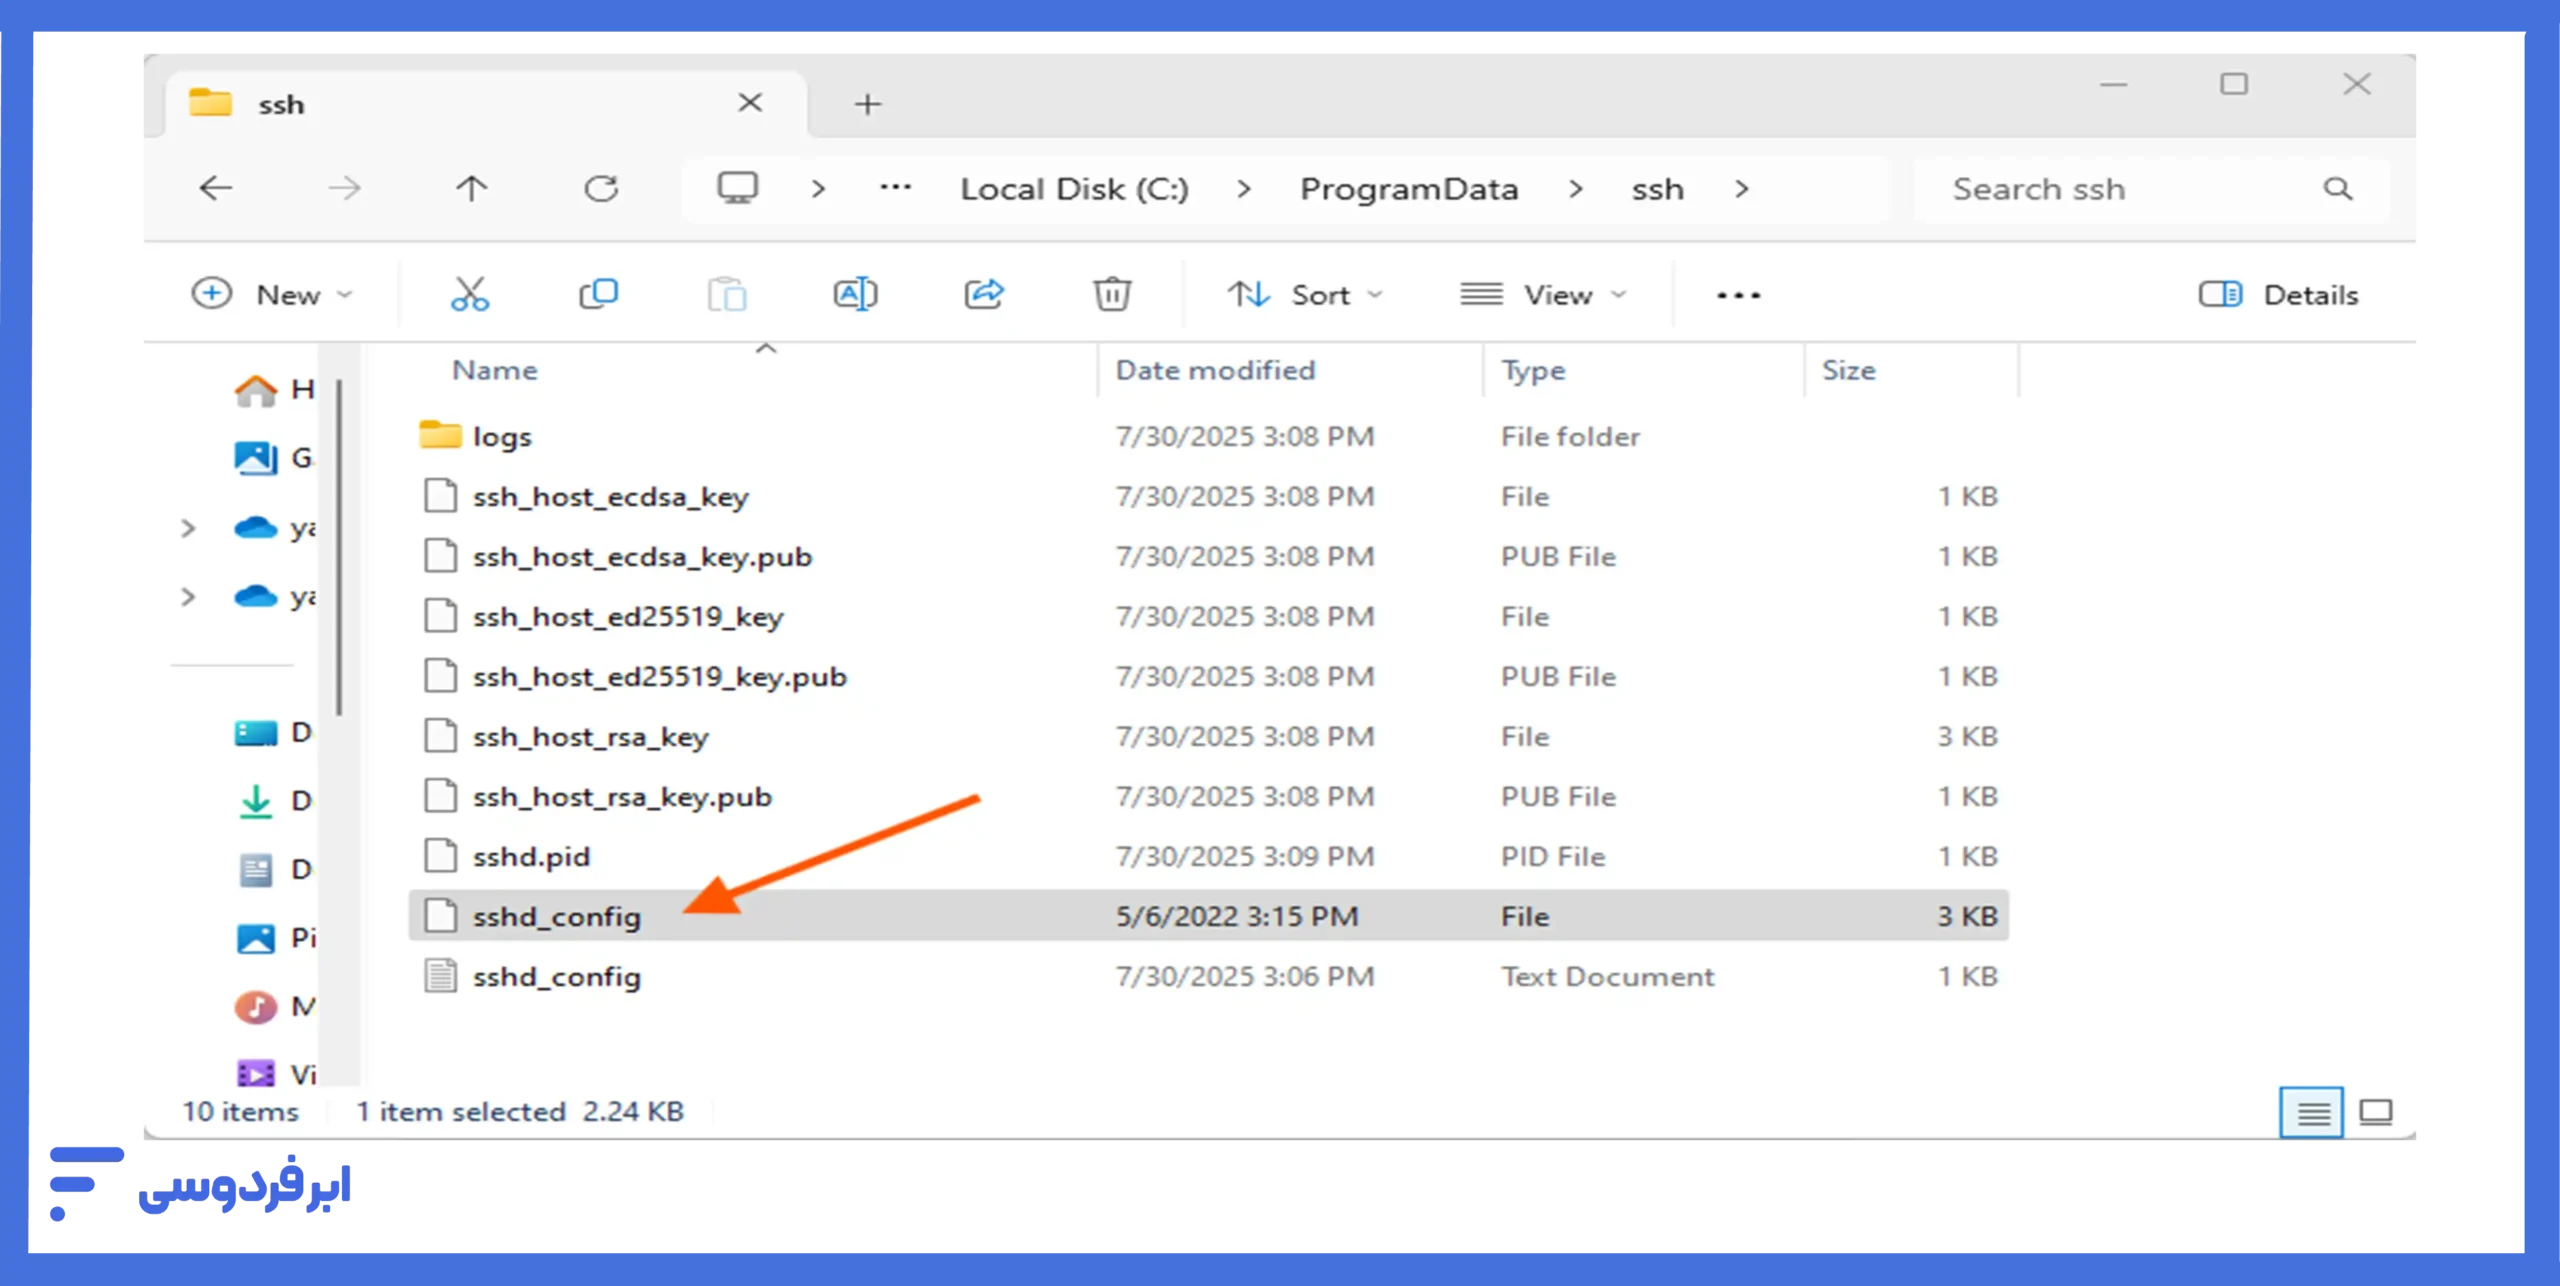Navigate back with left arrow
The width and height of the screenshot is (2560, 1286).
216,189
